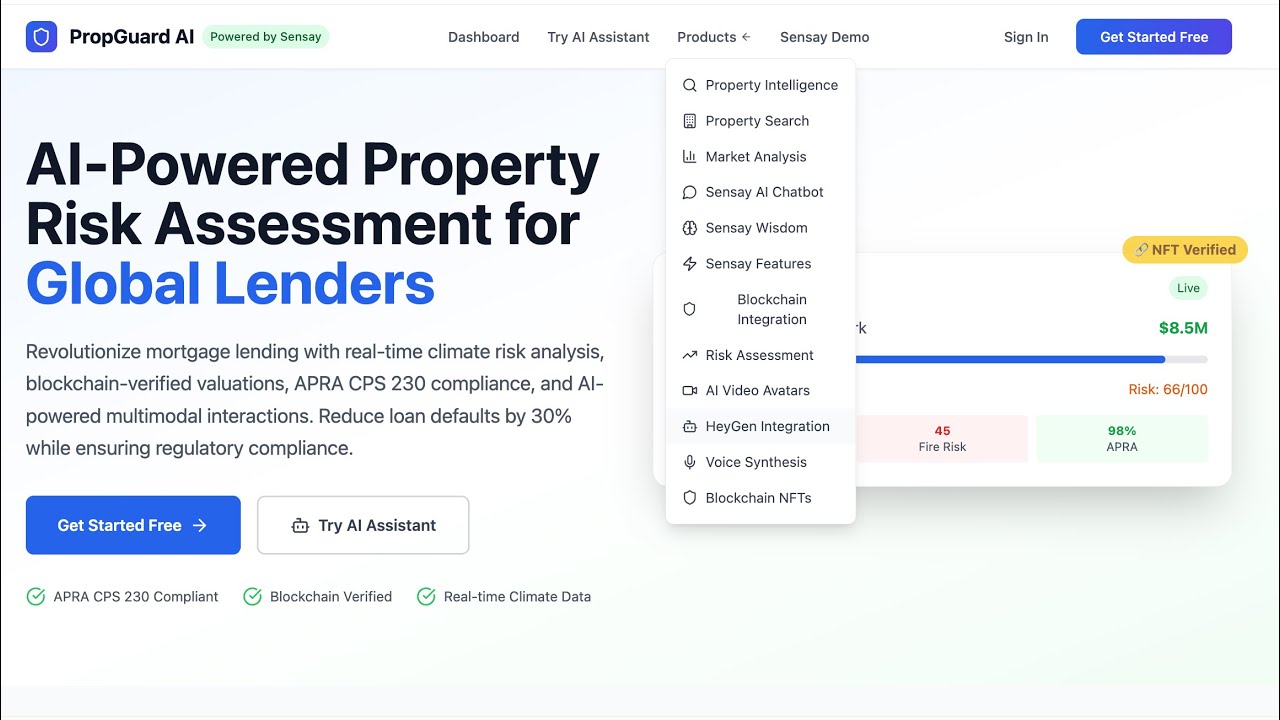Open the Sensay Demo nav item
The height and width of the screenshot is (720, 1280).
point(825,37)
